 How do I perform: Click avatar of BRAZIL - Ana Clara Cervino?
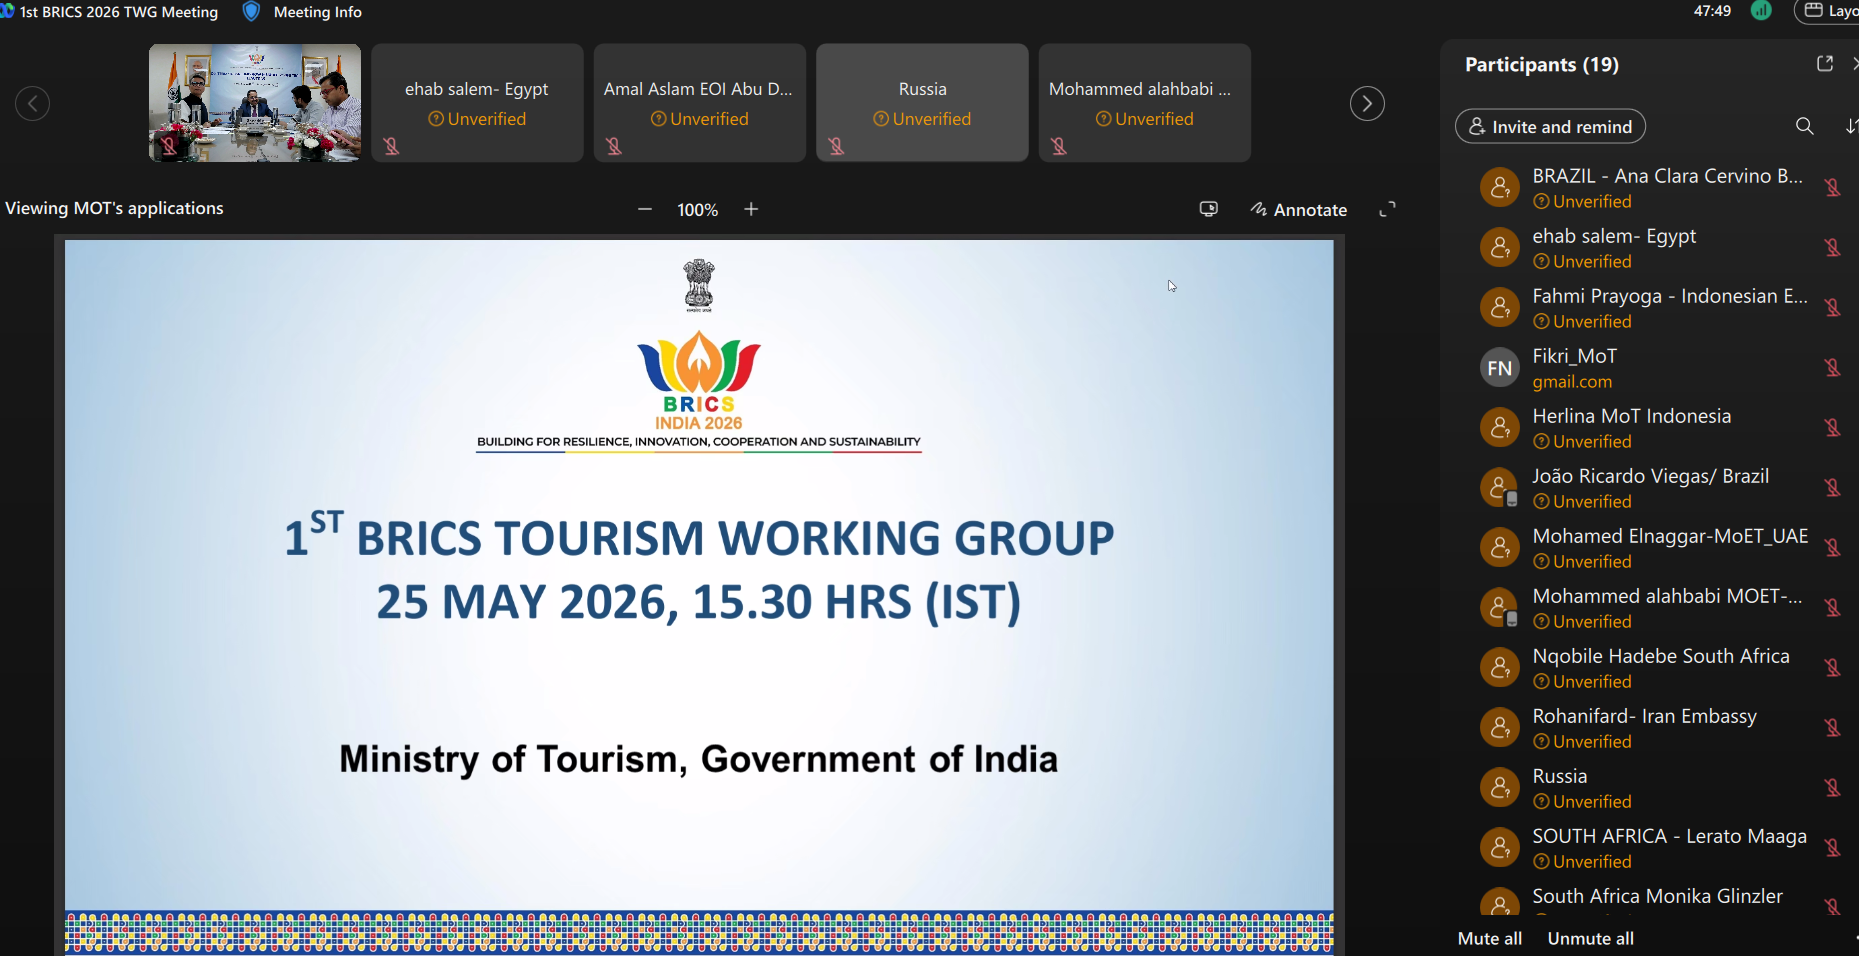pos(1499,187)
